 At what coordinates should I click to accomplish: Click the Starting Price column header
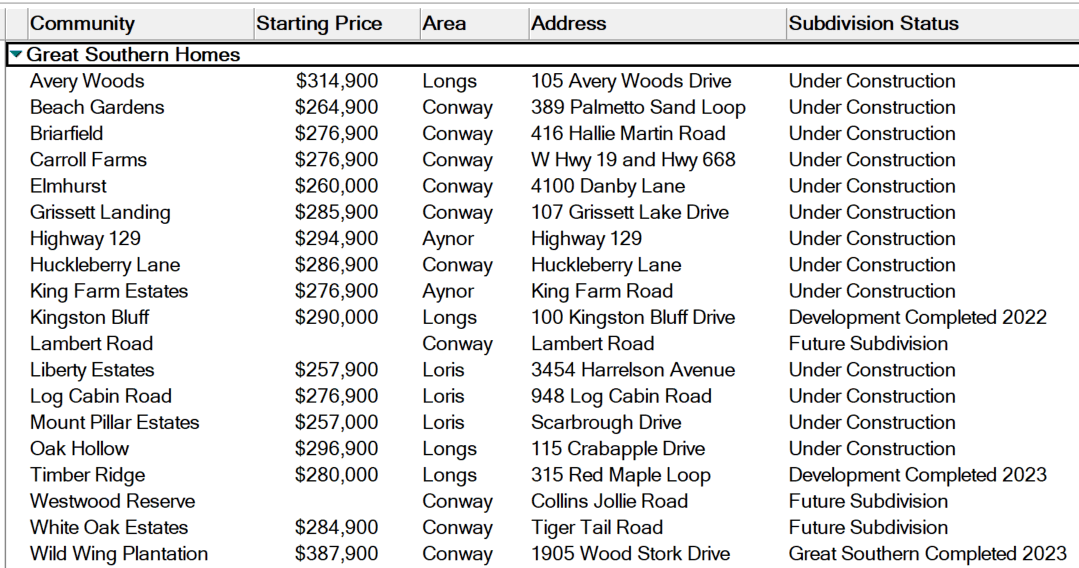[319, 23]
